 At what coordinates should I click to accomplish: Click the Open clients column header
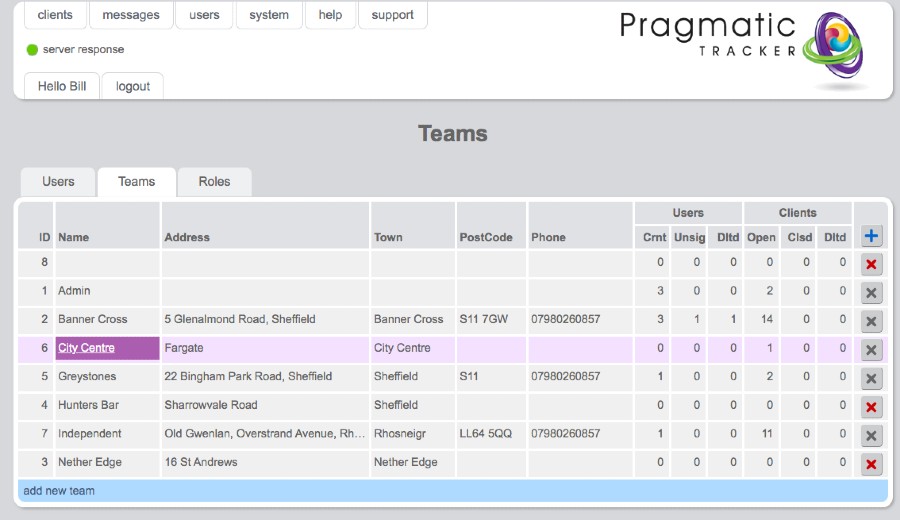coord(761,237)
